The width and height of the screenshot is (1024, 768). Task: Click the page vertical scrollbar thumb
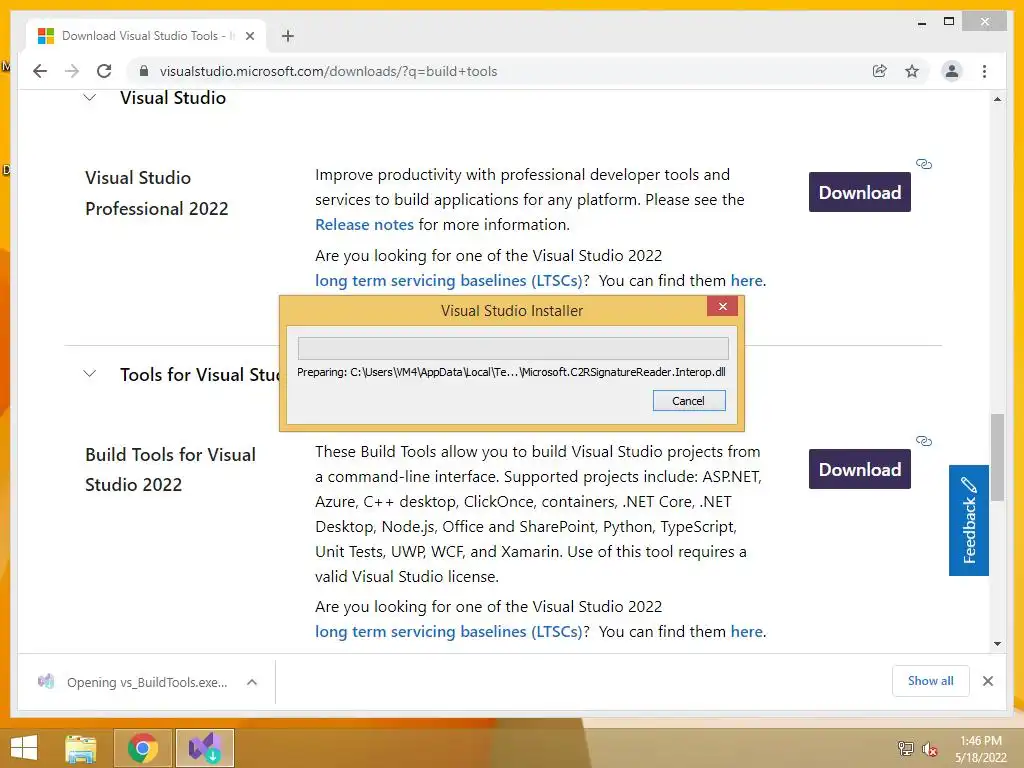pyautogui.click(x=997, y=457)
